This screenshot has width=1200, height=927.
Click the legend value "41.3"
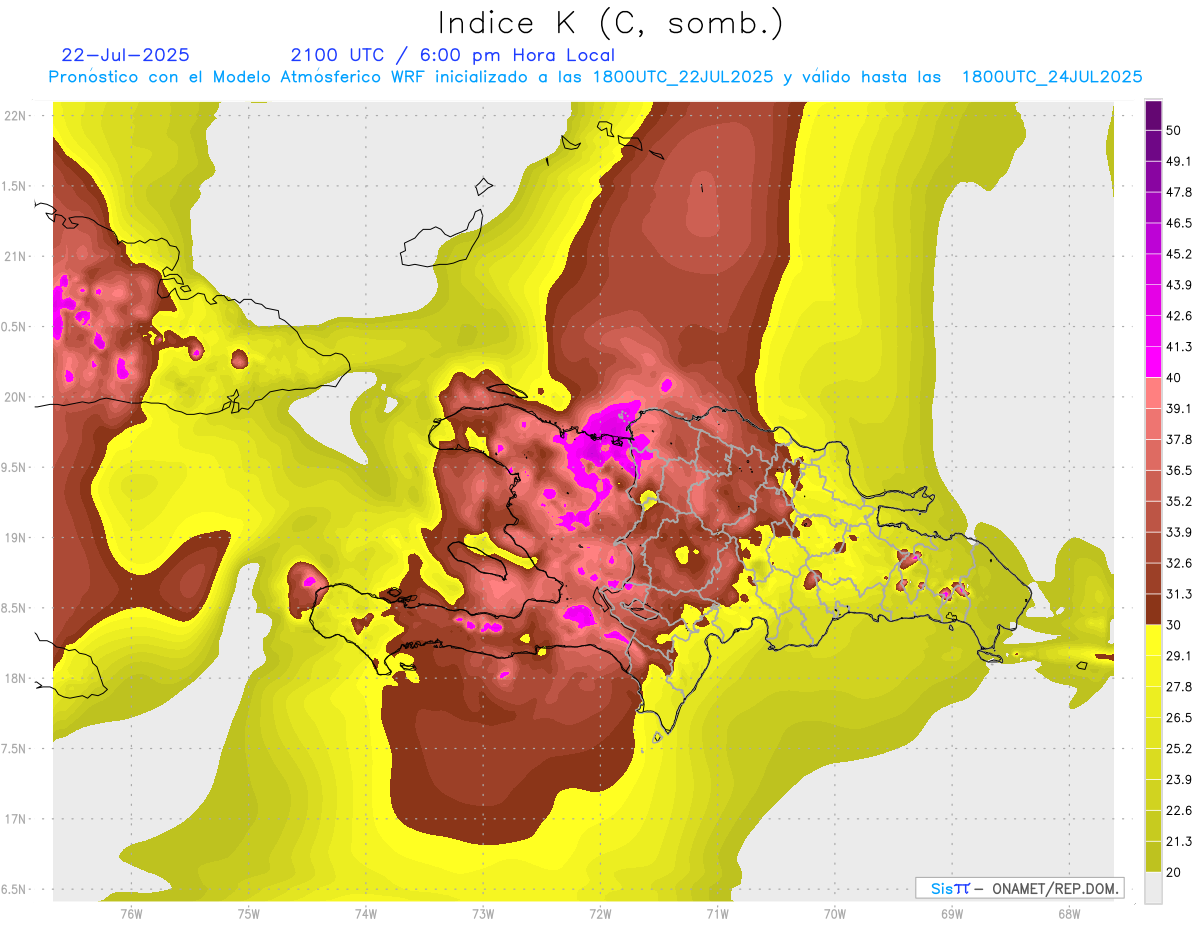pyautogui.click(x=1179, y=347)
